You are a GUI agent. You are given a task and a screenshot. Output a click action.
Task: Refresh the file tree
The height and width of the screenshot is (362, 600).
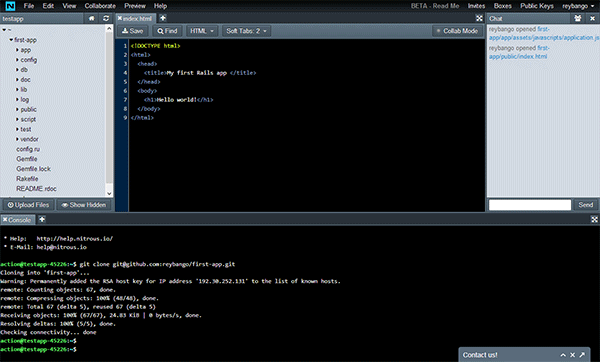106,18
